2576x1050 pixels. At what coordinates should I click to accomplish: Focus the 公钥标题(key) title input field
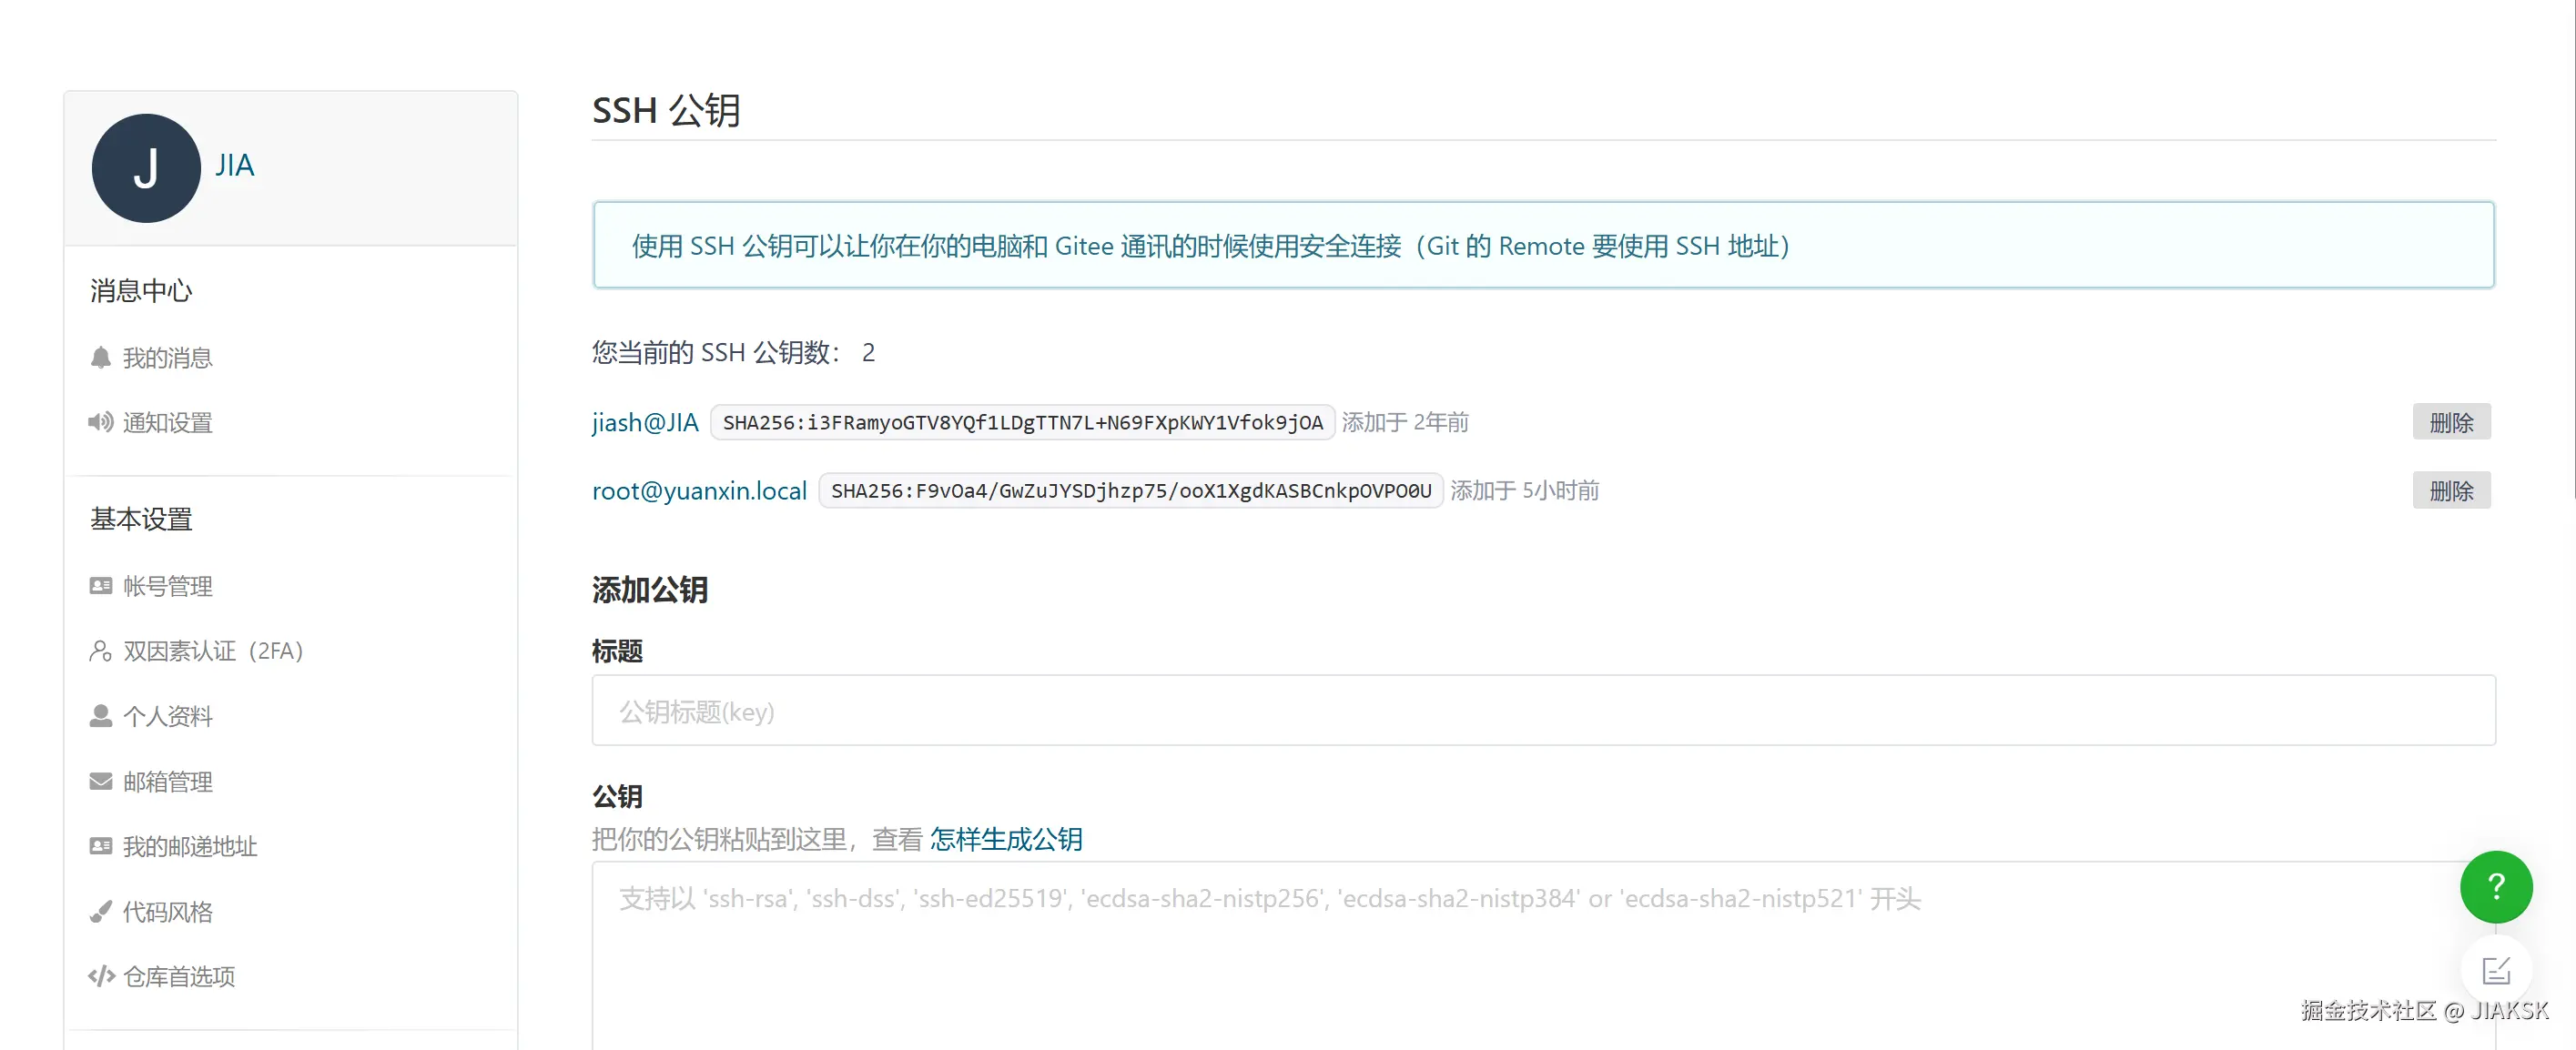coord(1542,711)
